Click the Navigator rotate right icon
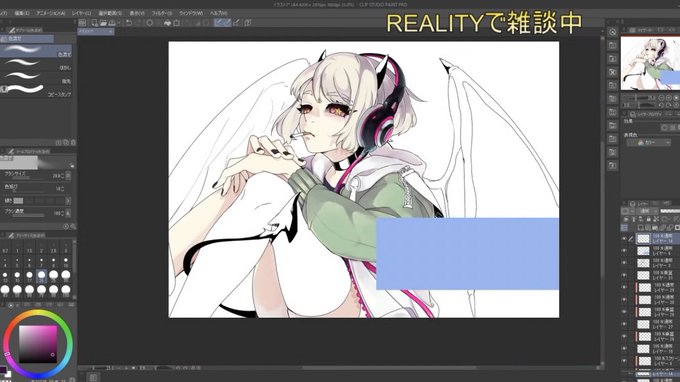Screen dimensions: 680x382 pyautogui.click(x=669, y=105)
